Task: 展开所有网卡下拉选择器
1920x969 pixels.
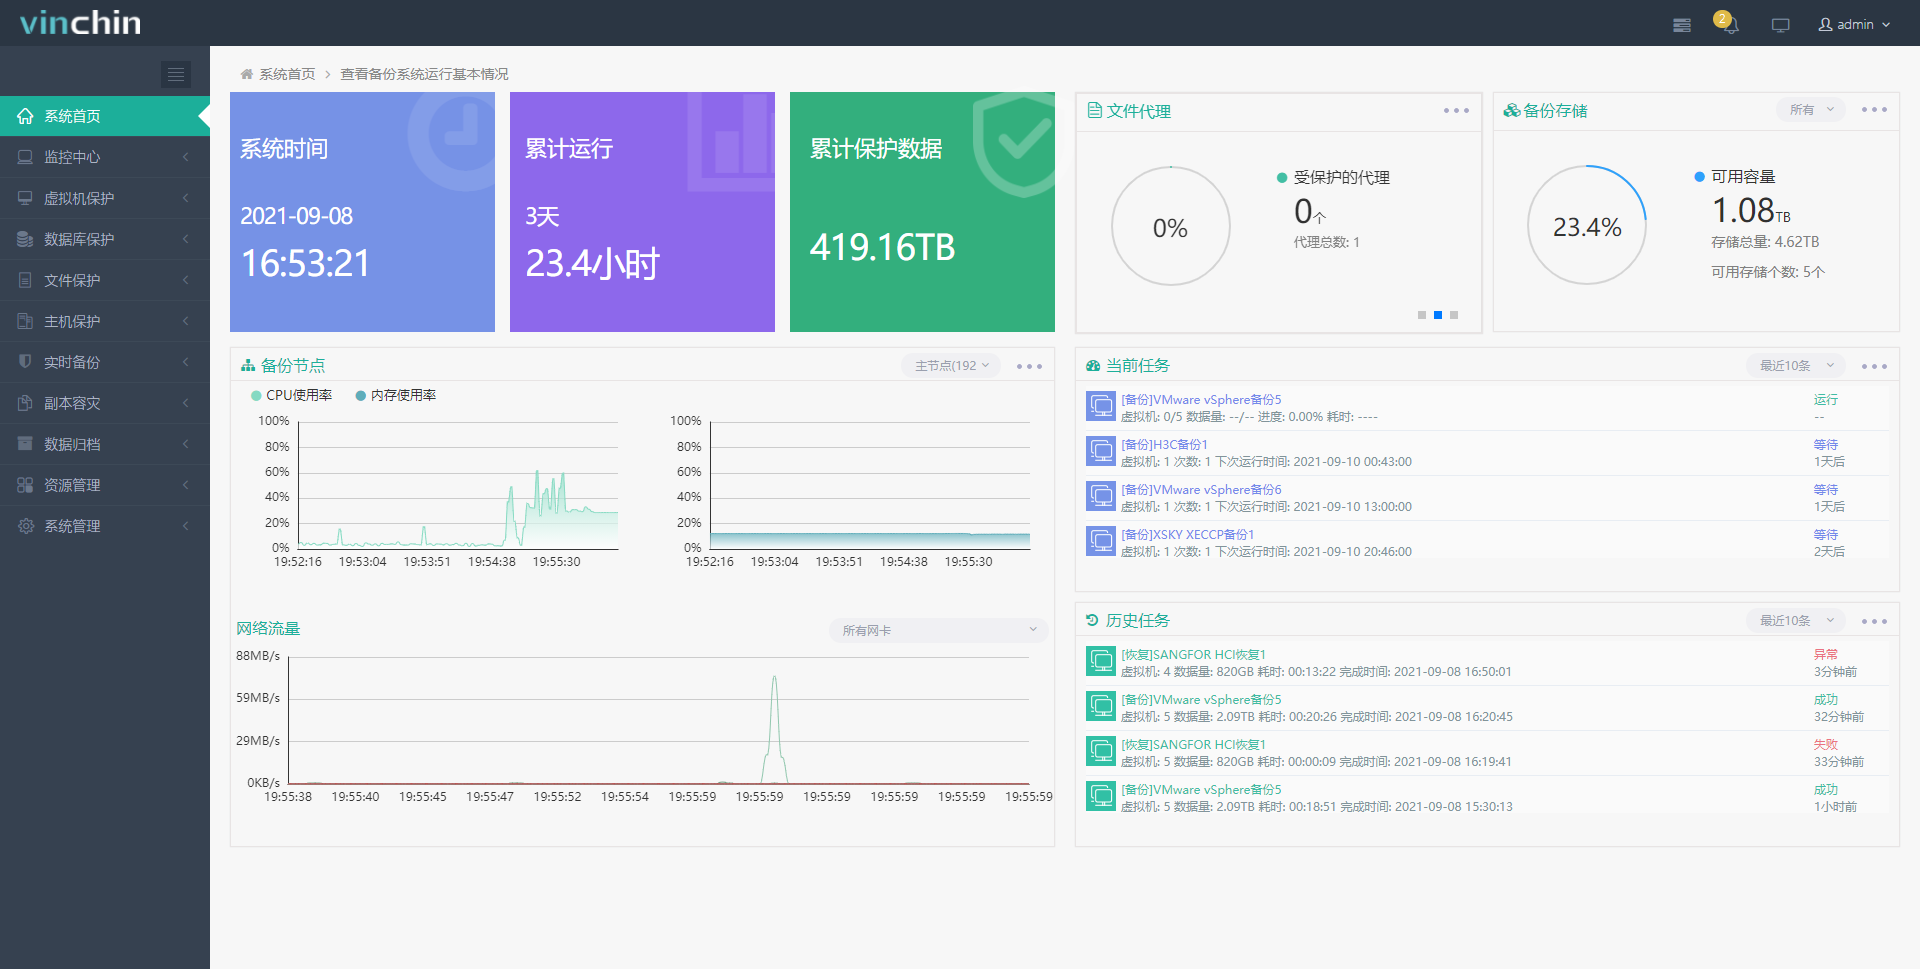Action: [x=937, y=630]
